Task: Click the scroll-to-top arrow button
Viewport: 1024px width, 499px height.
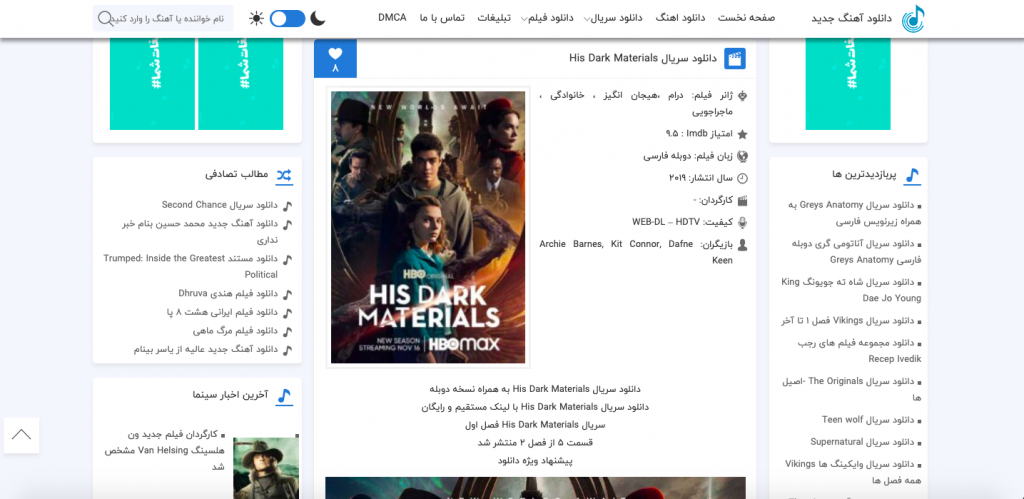Action: pos(21,435)
